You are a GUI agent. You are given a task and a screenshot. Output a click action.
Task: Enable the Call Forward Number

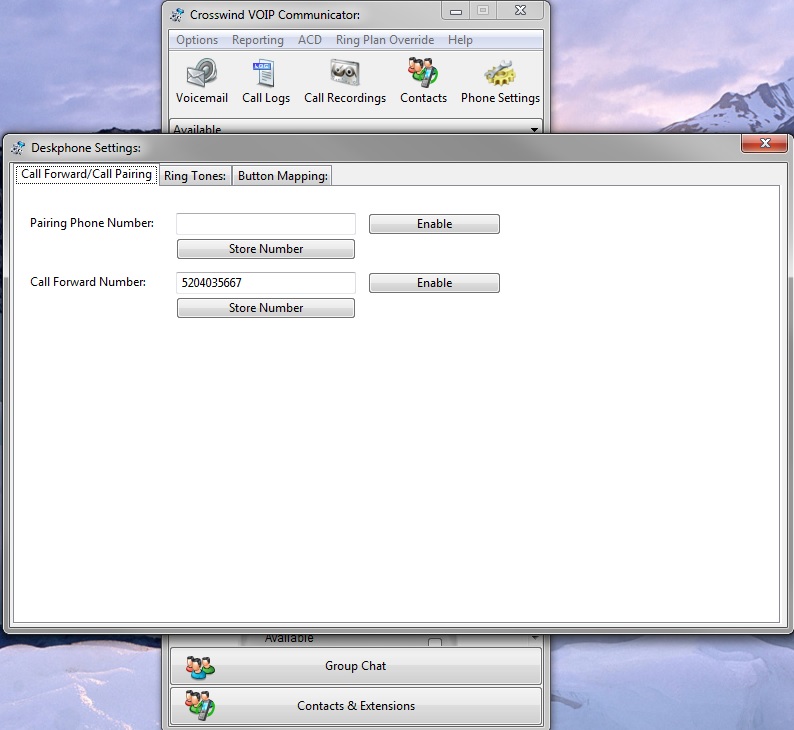(434, 283)
